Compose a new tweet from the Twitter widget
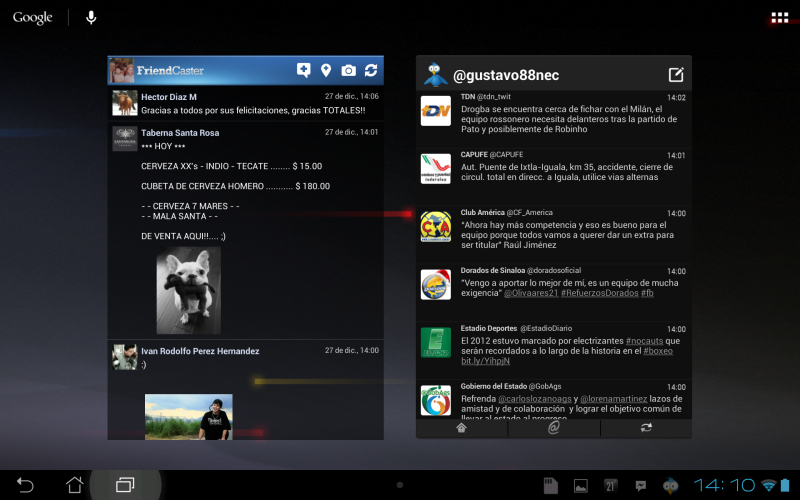 (676, 75)
